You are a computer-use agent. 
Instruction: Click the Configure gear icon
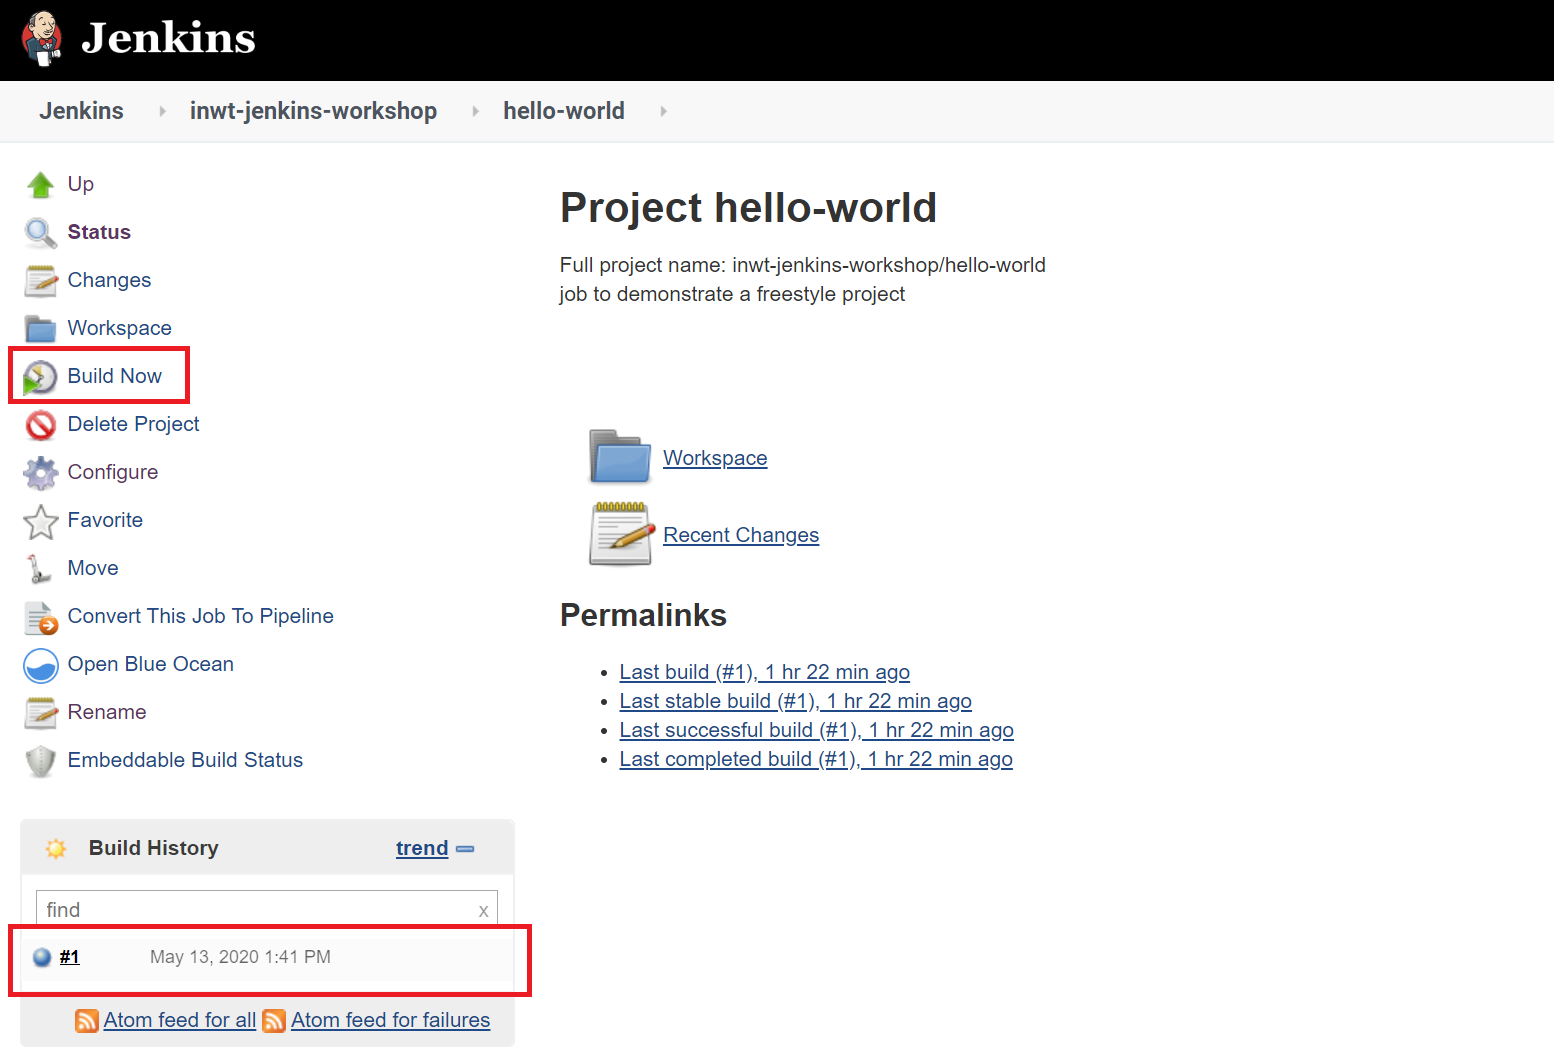[41, 473]
